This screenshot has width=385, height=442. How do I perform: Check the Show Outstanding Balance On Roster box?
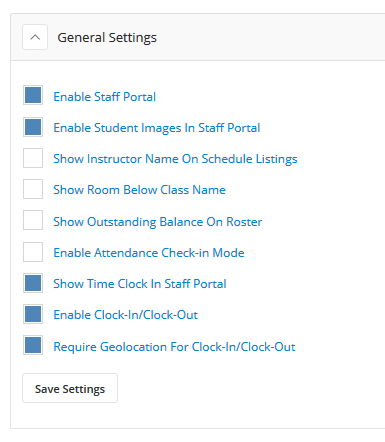pyautogui.click(x=33, y=220)
